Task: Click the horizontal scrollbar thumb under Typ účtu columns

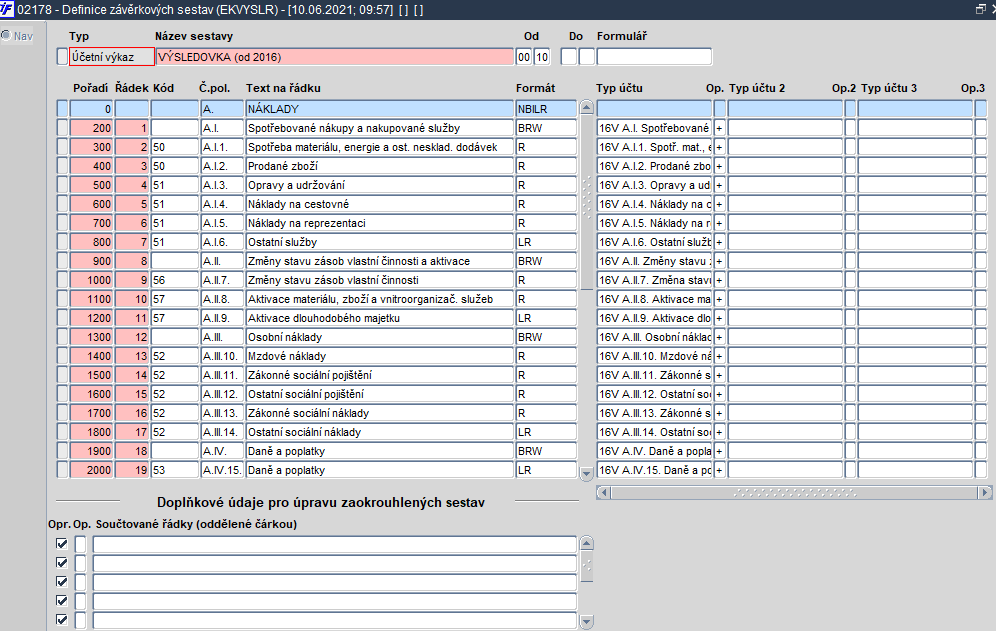Action: tap(794, 492)
